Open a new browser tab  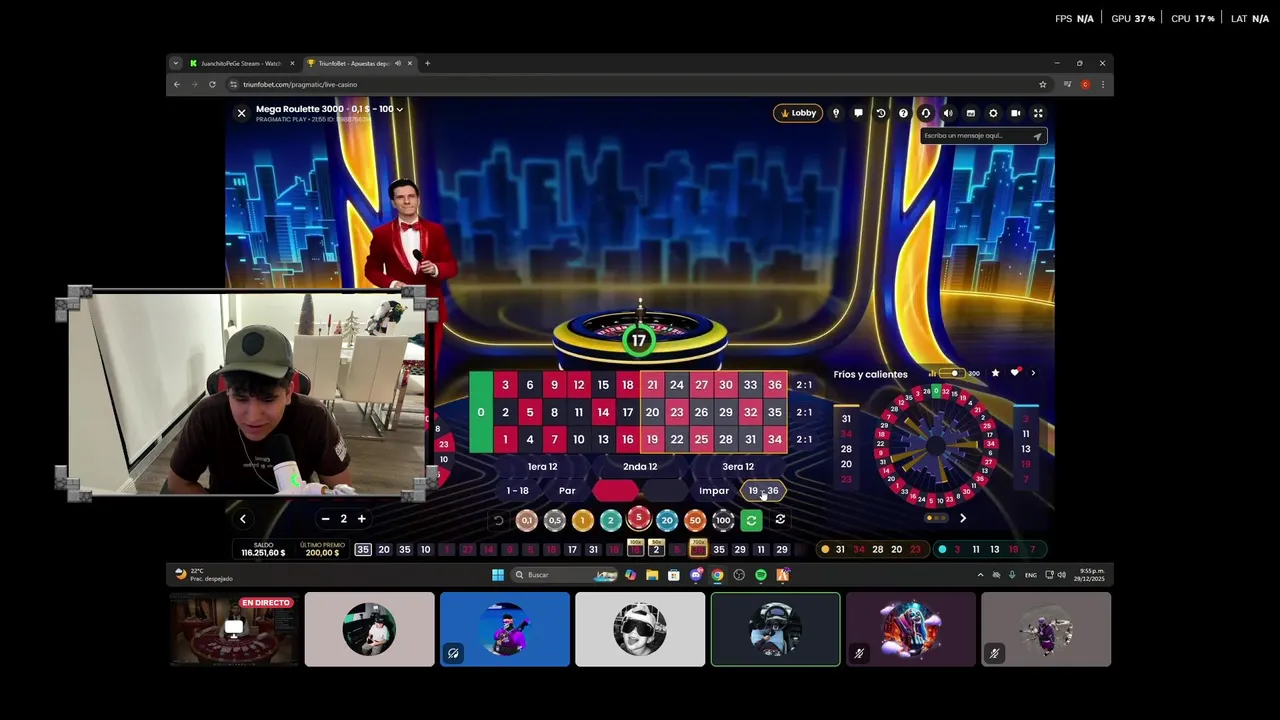[427, 63]
